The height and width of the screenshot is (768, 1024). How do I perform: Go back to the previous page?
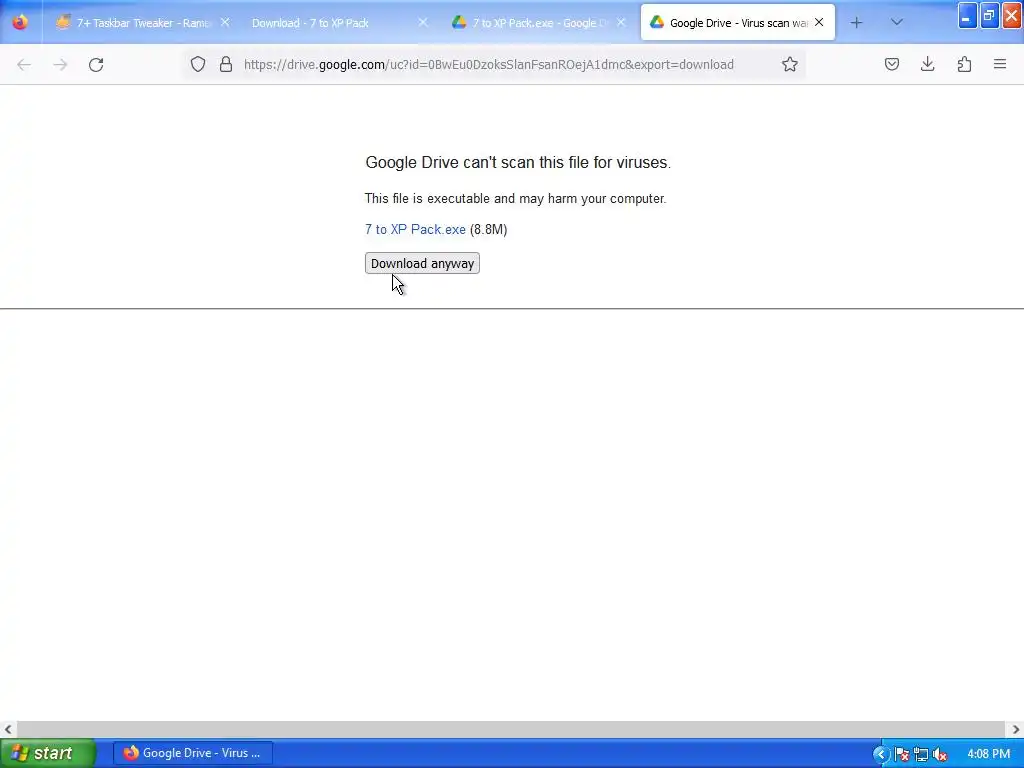click(x=24, y=64)
